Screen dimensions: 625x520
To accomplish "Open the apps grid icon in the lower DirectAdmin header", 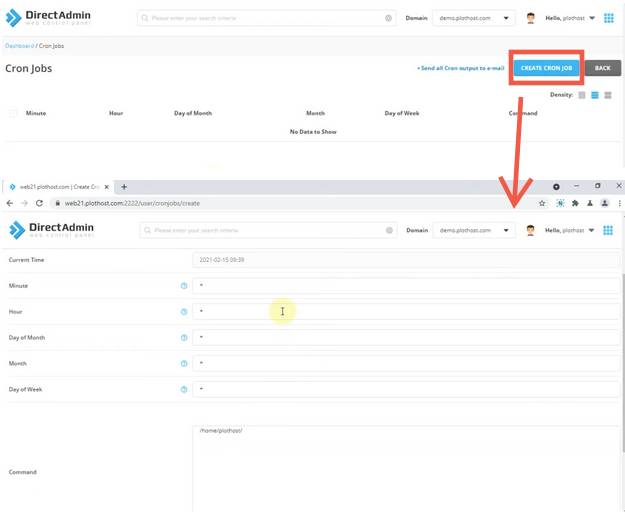I will 608,230.
